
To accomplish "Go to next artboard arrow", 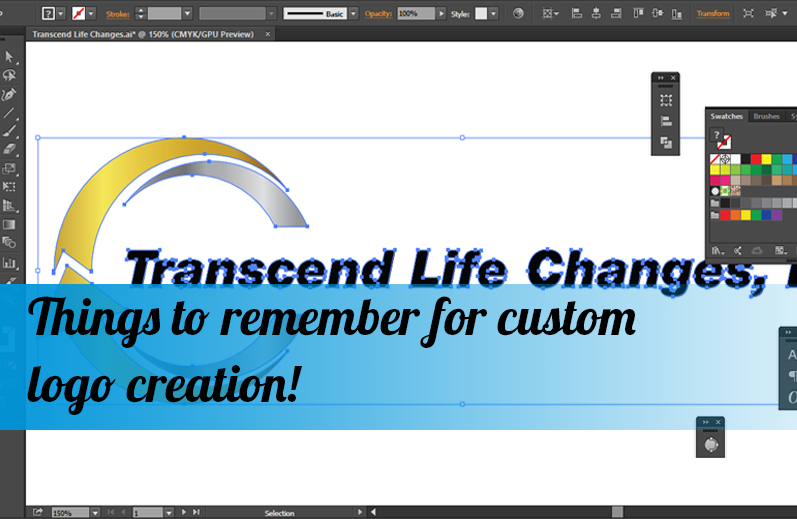I will [x=184, y=512].
